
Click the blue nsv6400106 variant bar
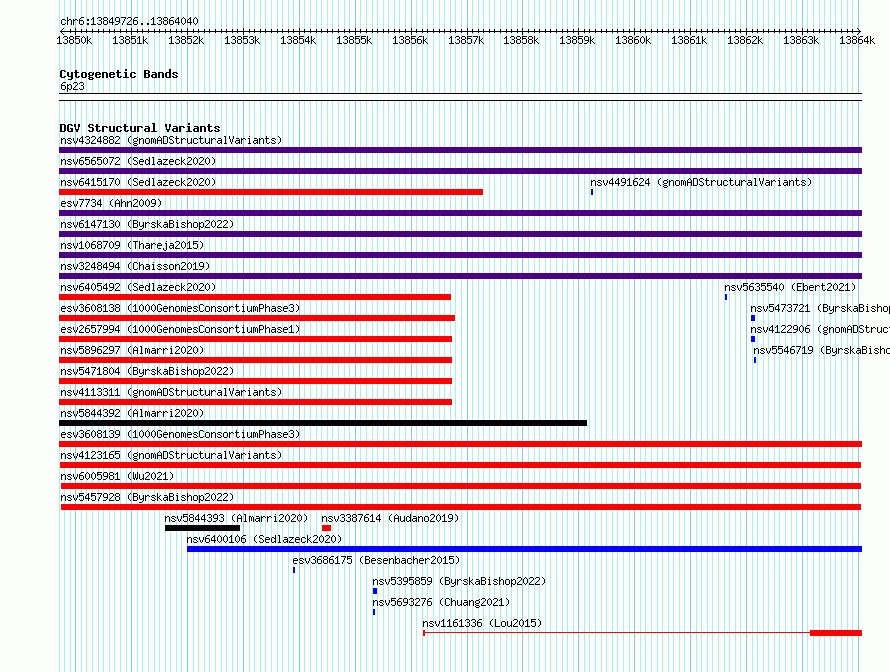(x=524, y=549)
